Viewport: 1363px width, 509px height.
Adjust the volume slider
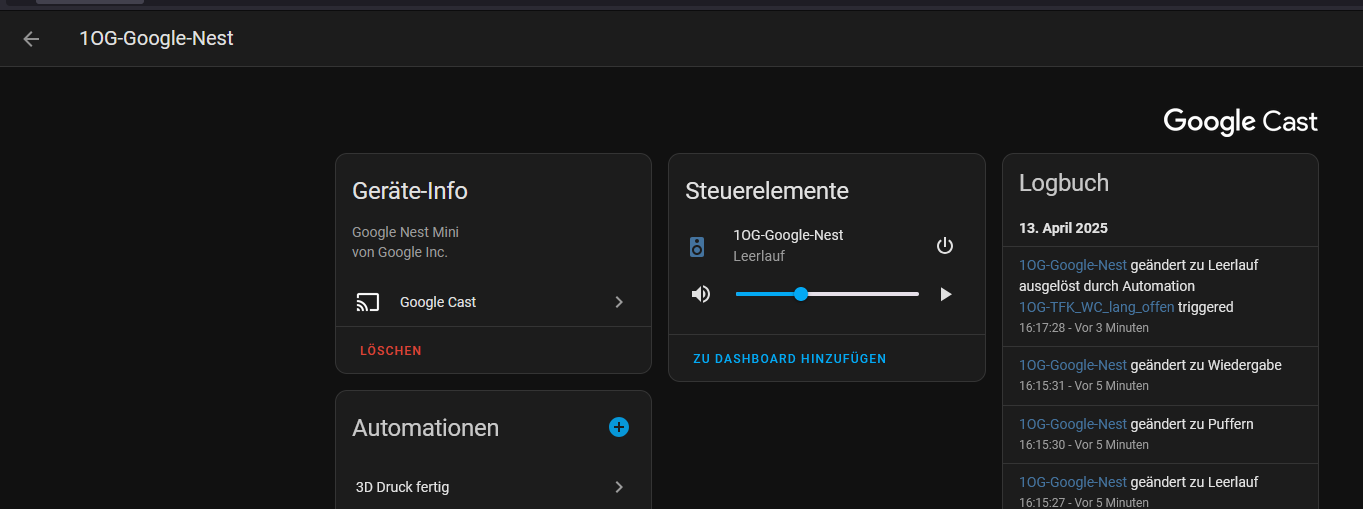tap(827, 294)
